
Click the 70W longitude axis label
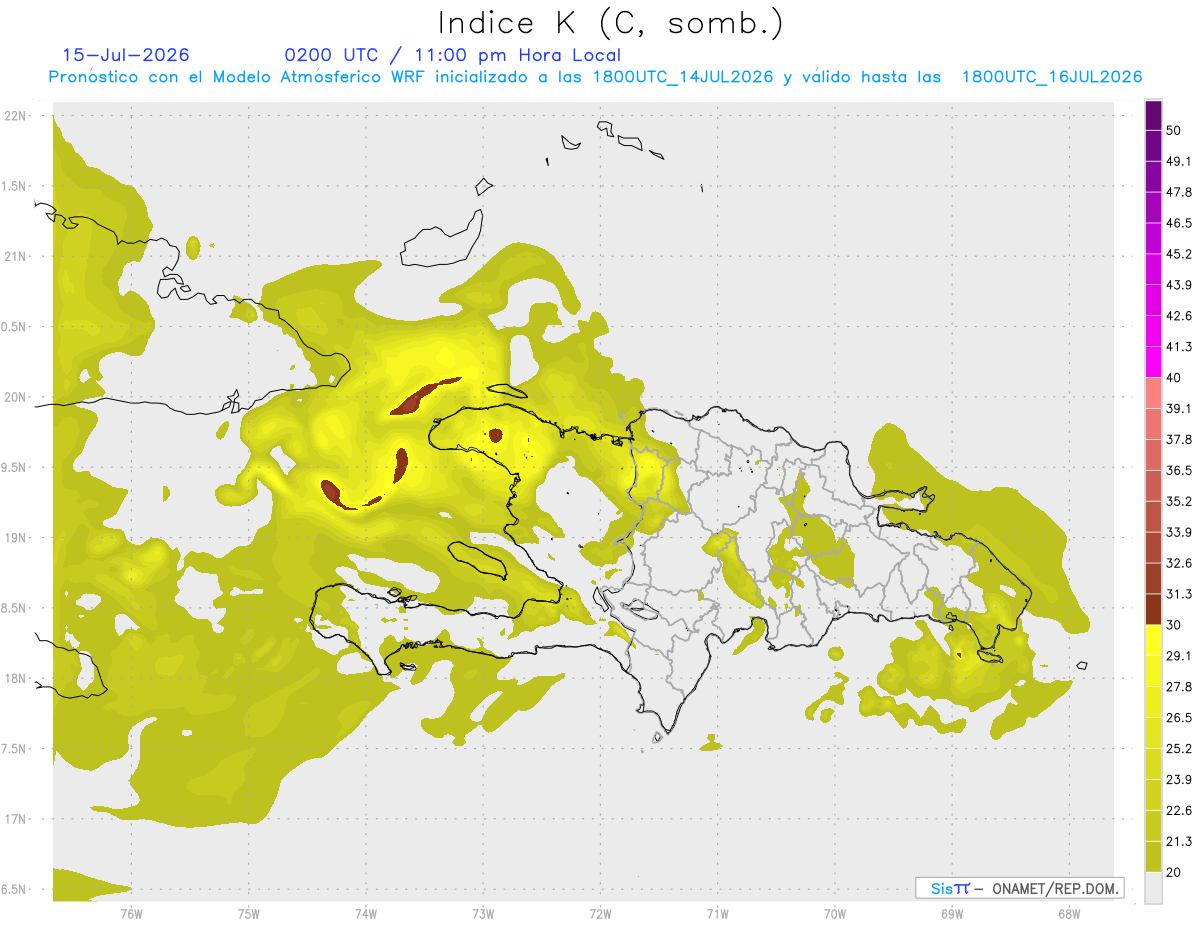835,913
